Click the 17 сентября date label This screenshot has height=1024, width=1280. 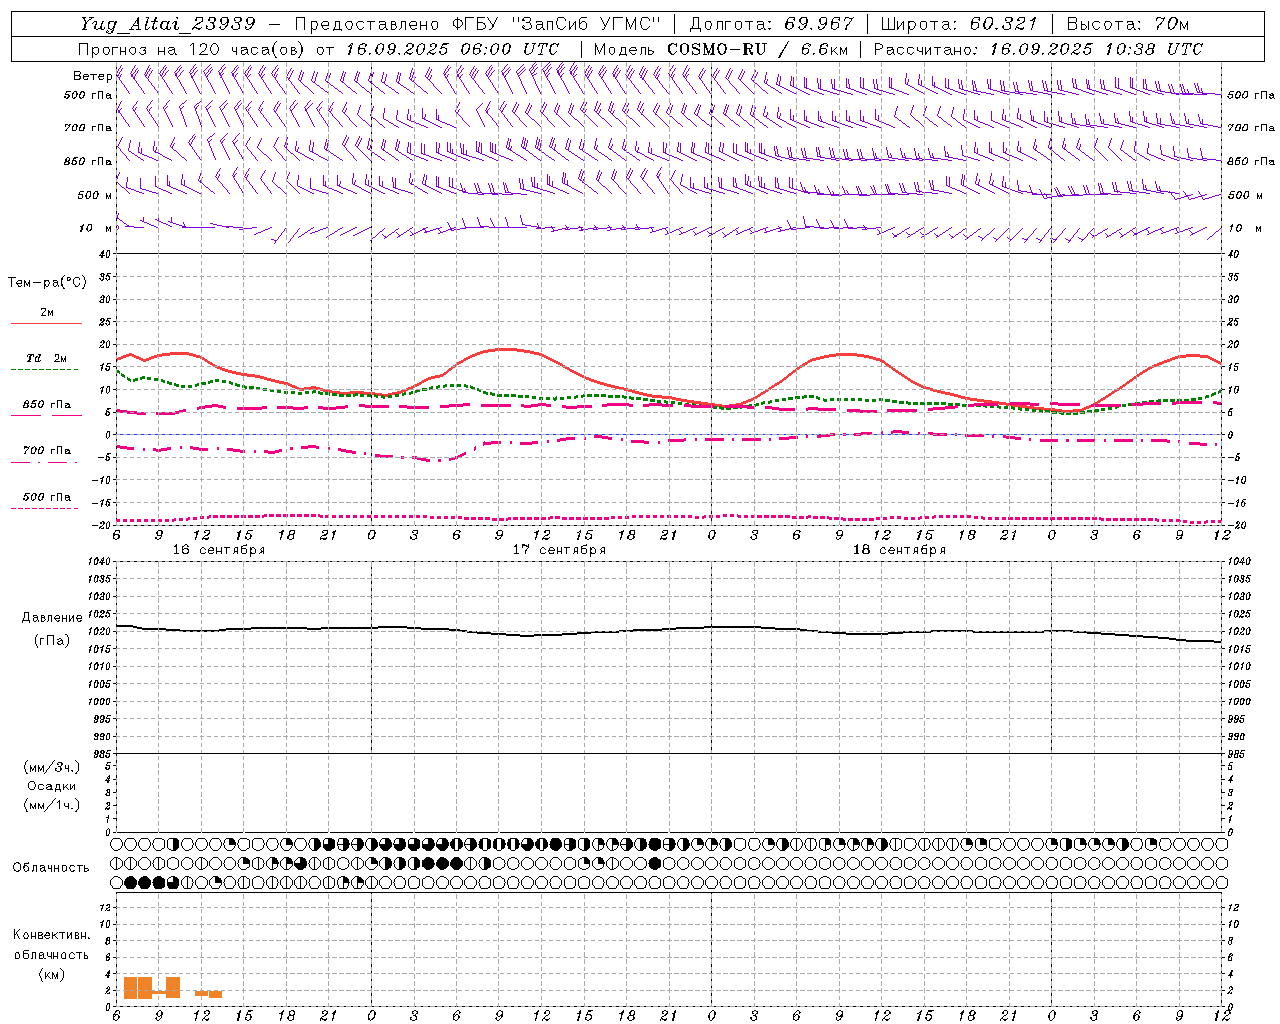(559, 550)
